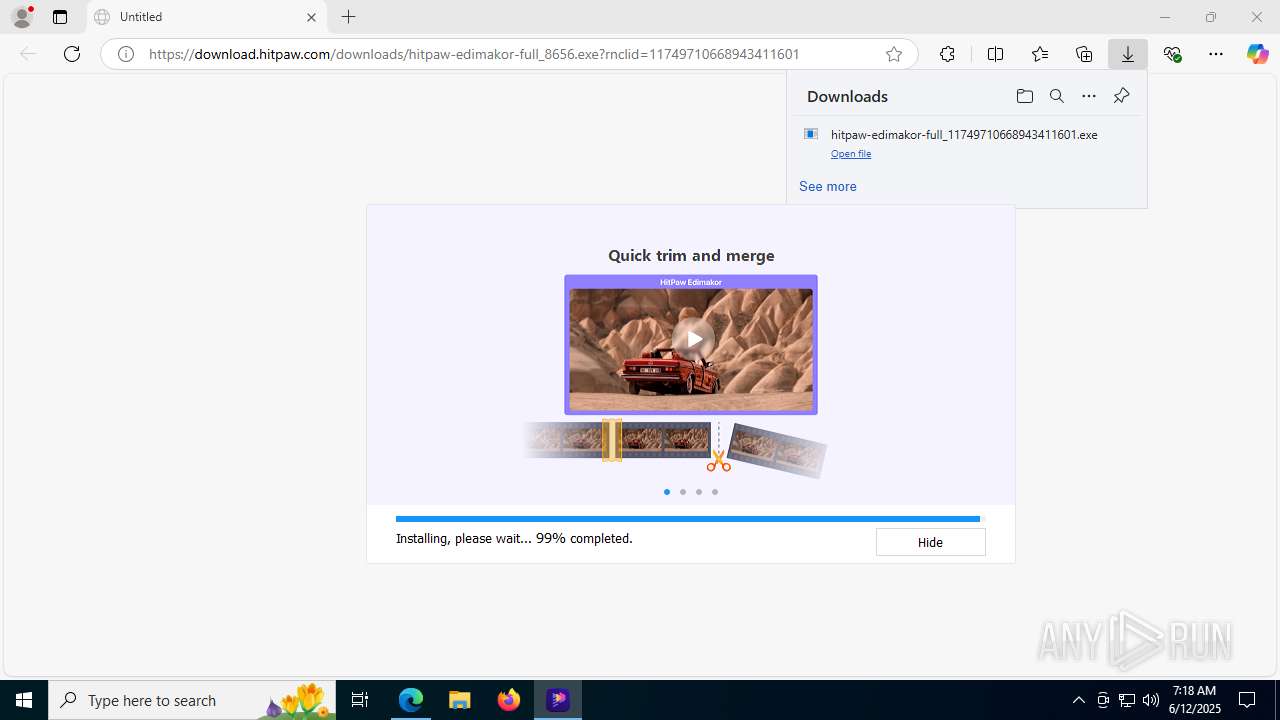Click the taskbar search box

coord(192,700)
